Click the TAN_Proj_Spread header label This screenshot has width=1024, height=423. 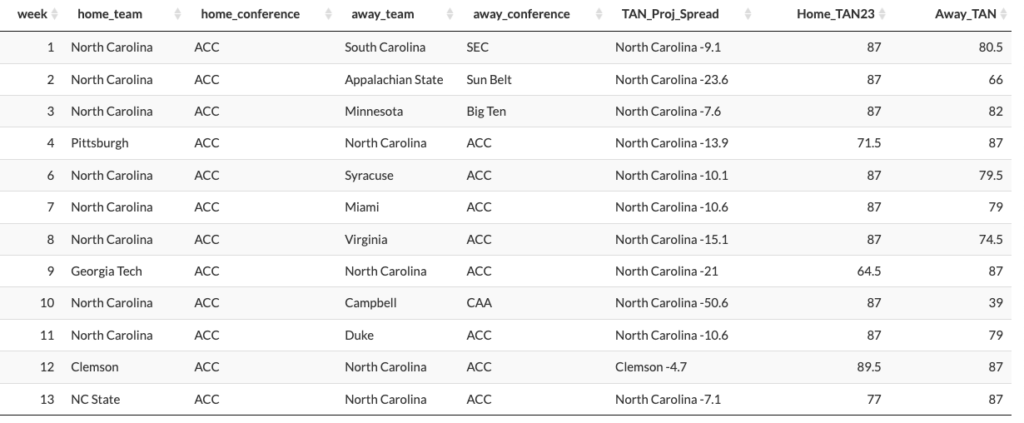point(670,14)
